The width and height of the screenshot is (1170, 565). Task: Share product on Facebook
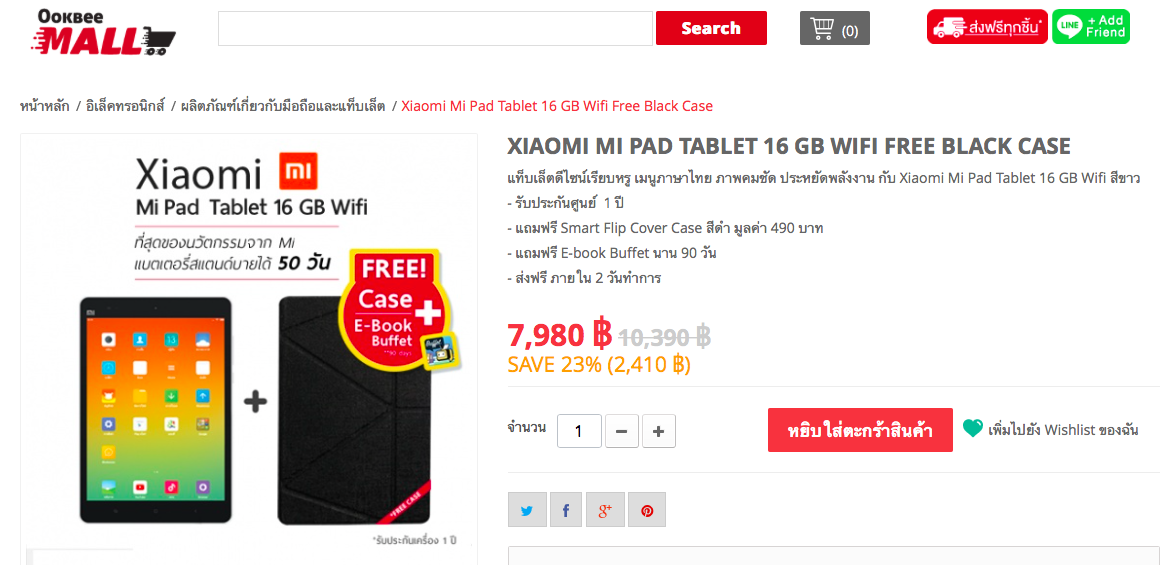coord(566,511)
